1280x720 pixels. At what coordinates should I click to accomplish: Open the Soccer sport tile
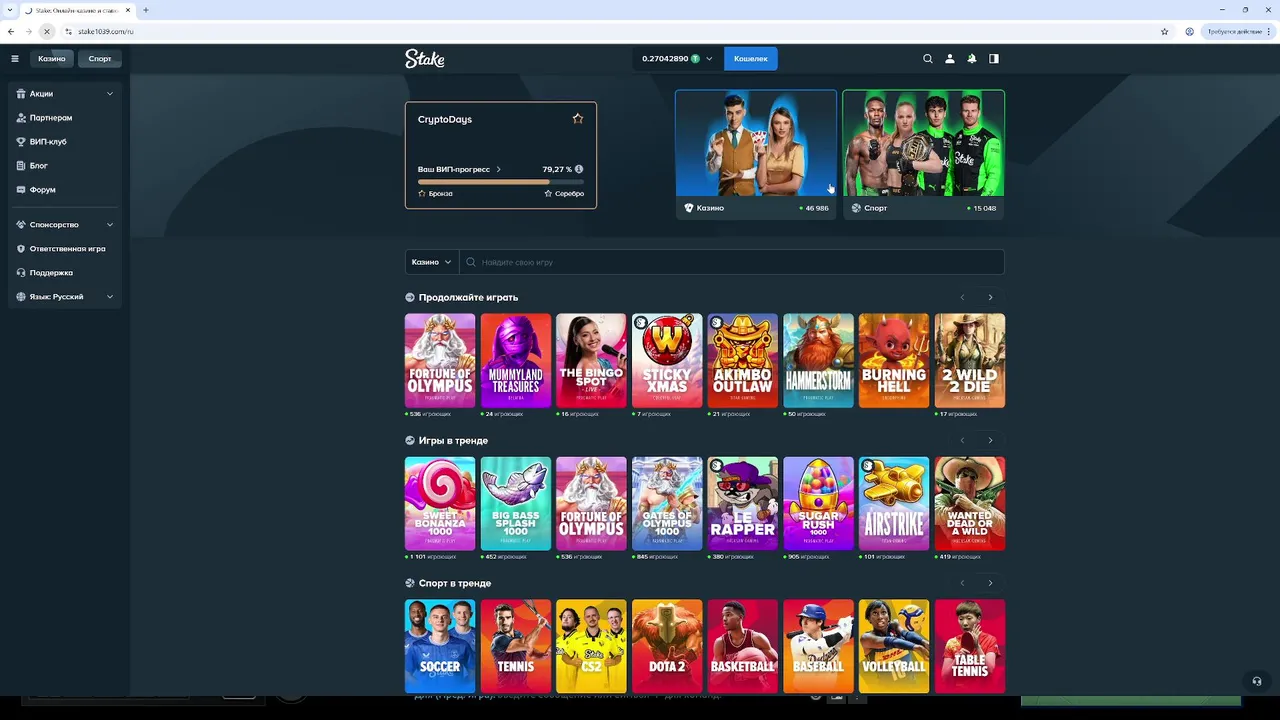pos(440,647)
